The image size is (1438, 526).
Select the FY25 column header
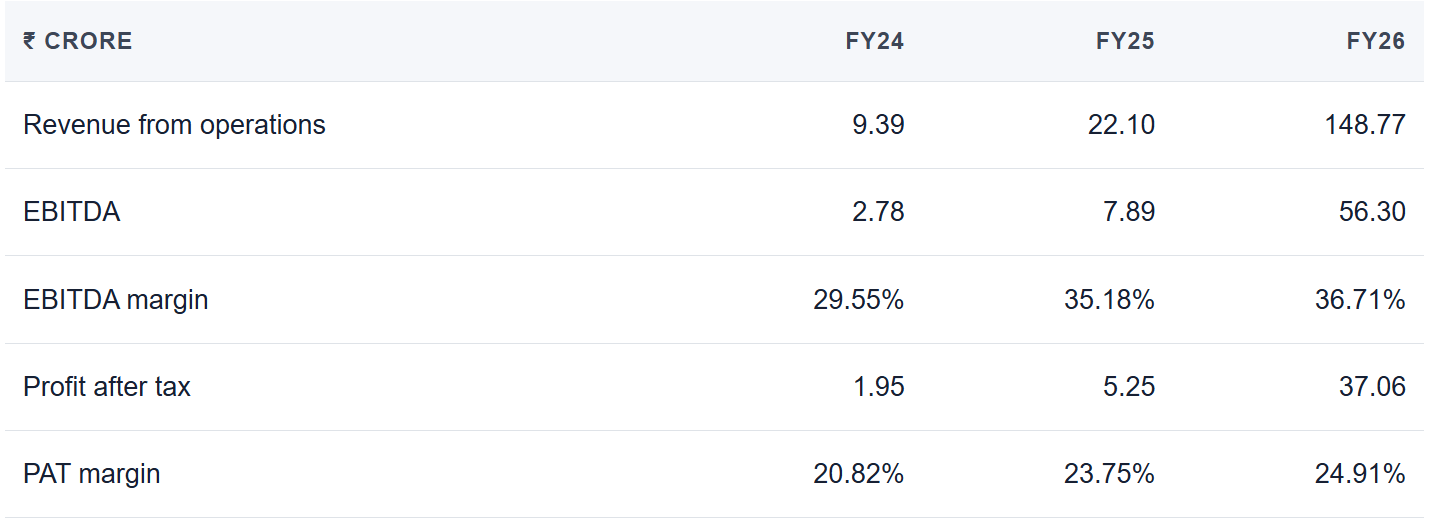point(1125,41)
